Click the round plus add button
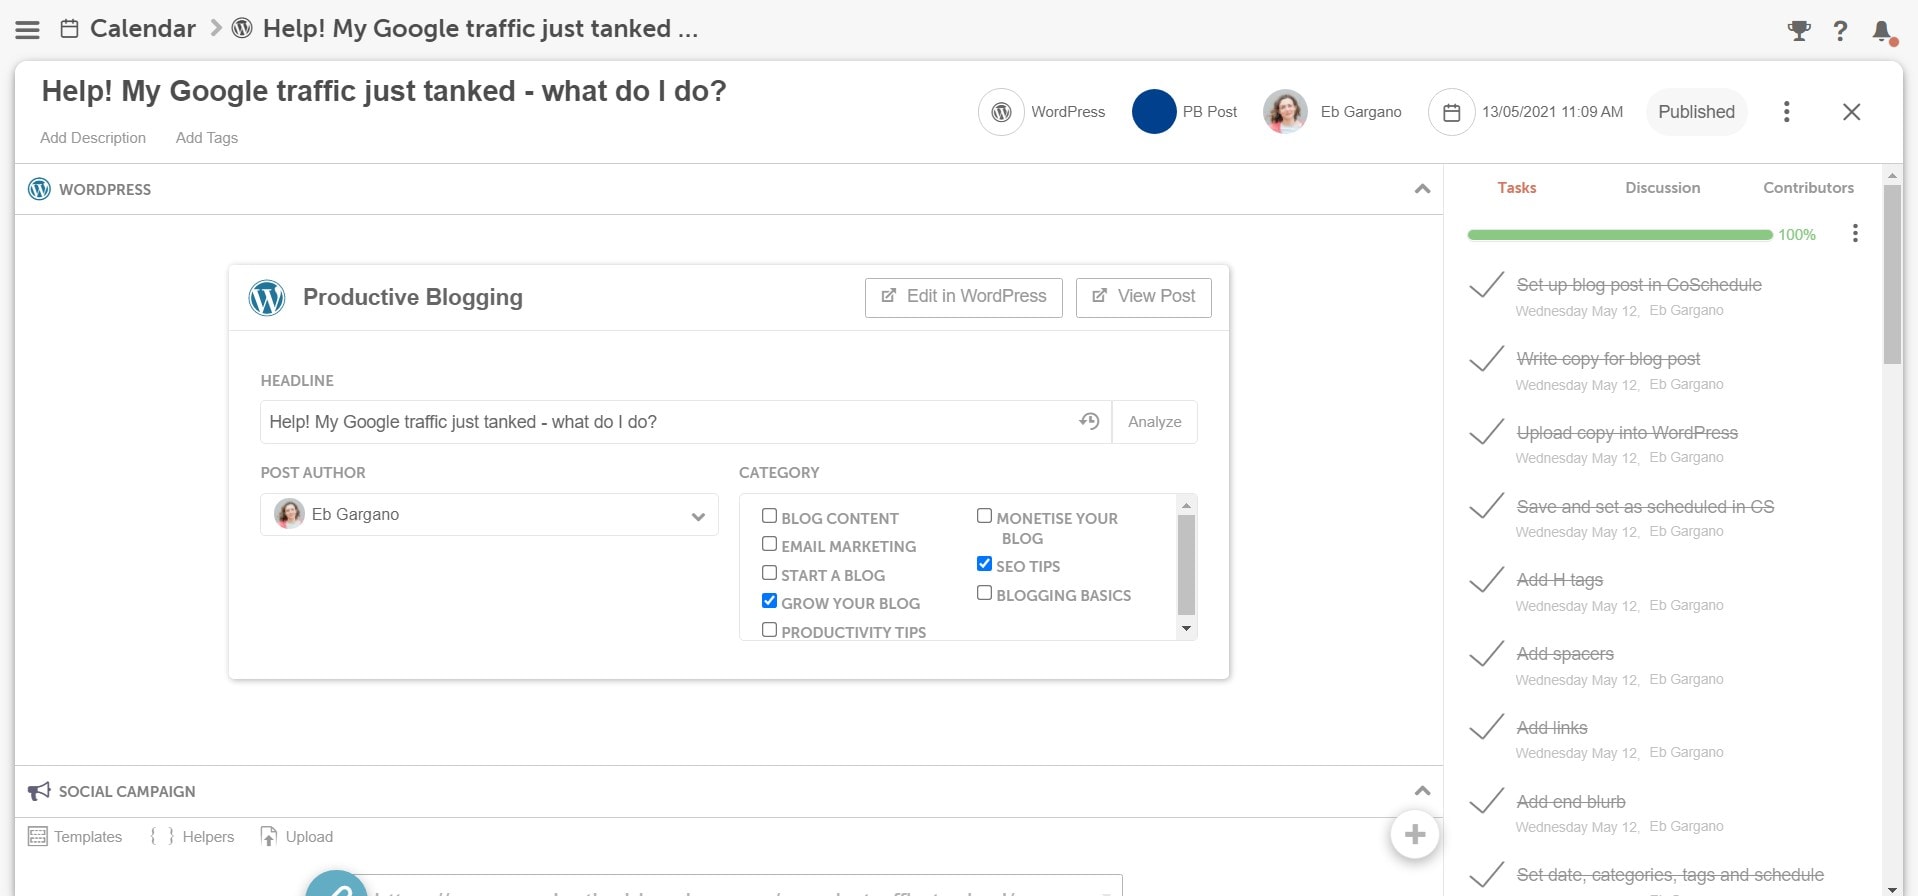1918x896 pixels. pyautogui.click(x=1414, y=834)
